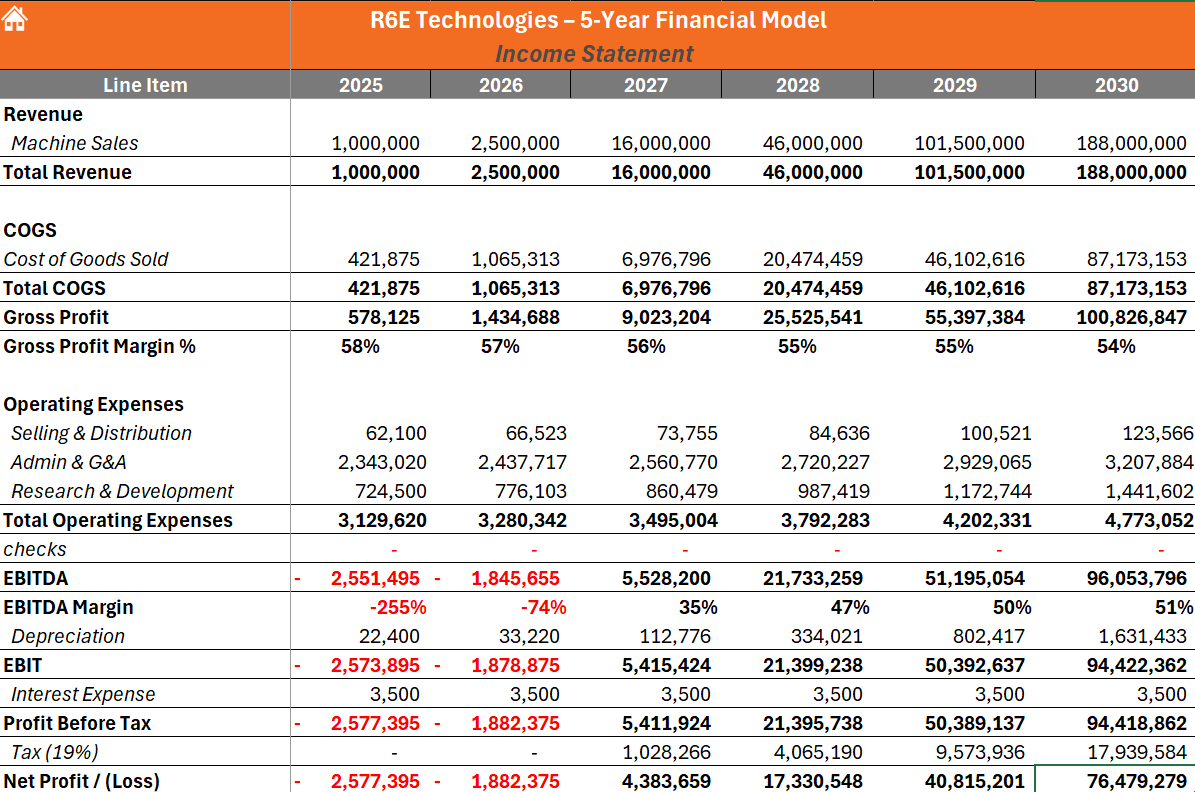The image size is (1195, 792).
Task: Select the Line Item column header
Action: 145,85
